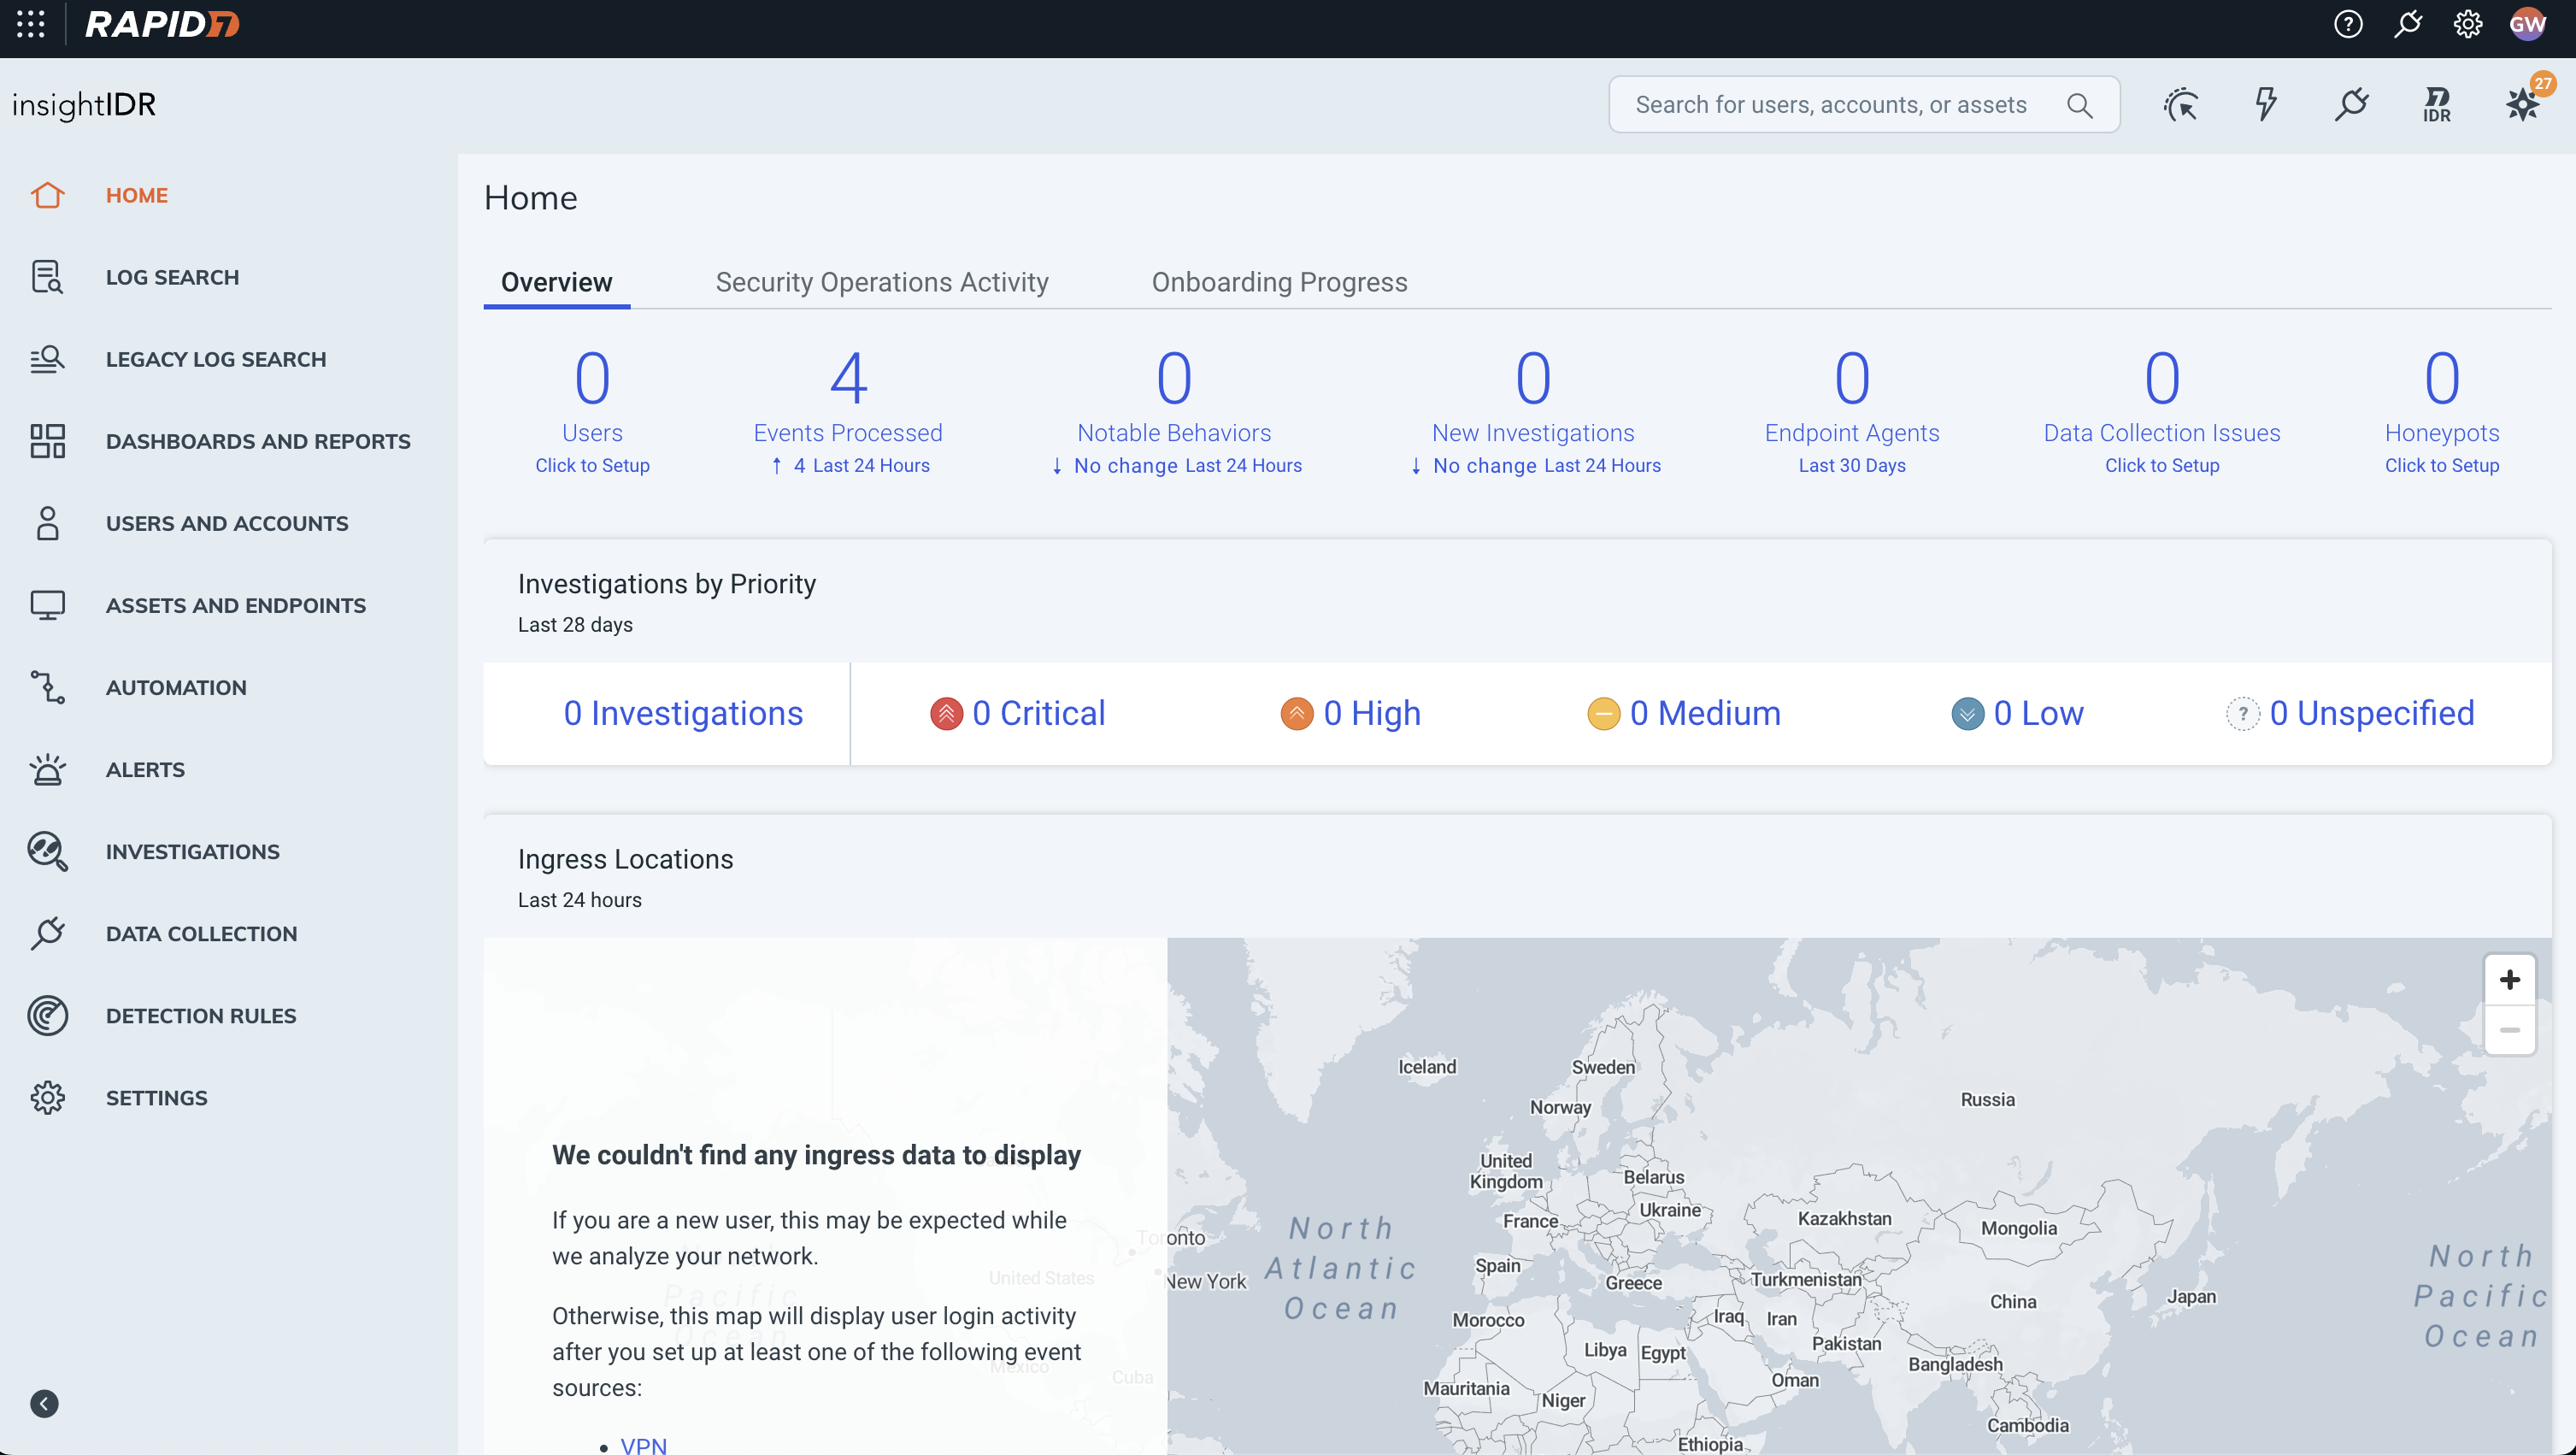Screen dimensions: 2576x1455
Task: Click the search magnifier icon
Action: pos(2080,105)
